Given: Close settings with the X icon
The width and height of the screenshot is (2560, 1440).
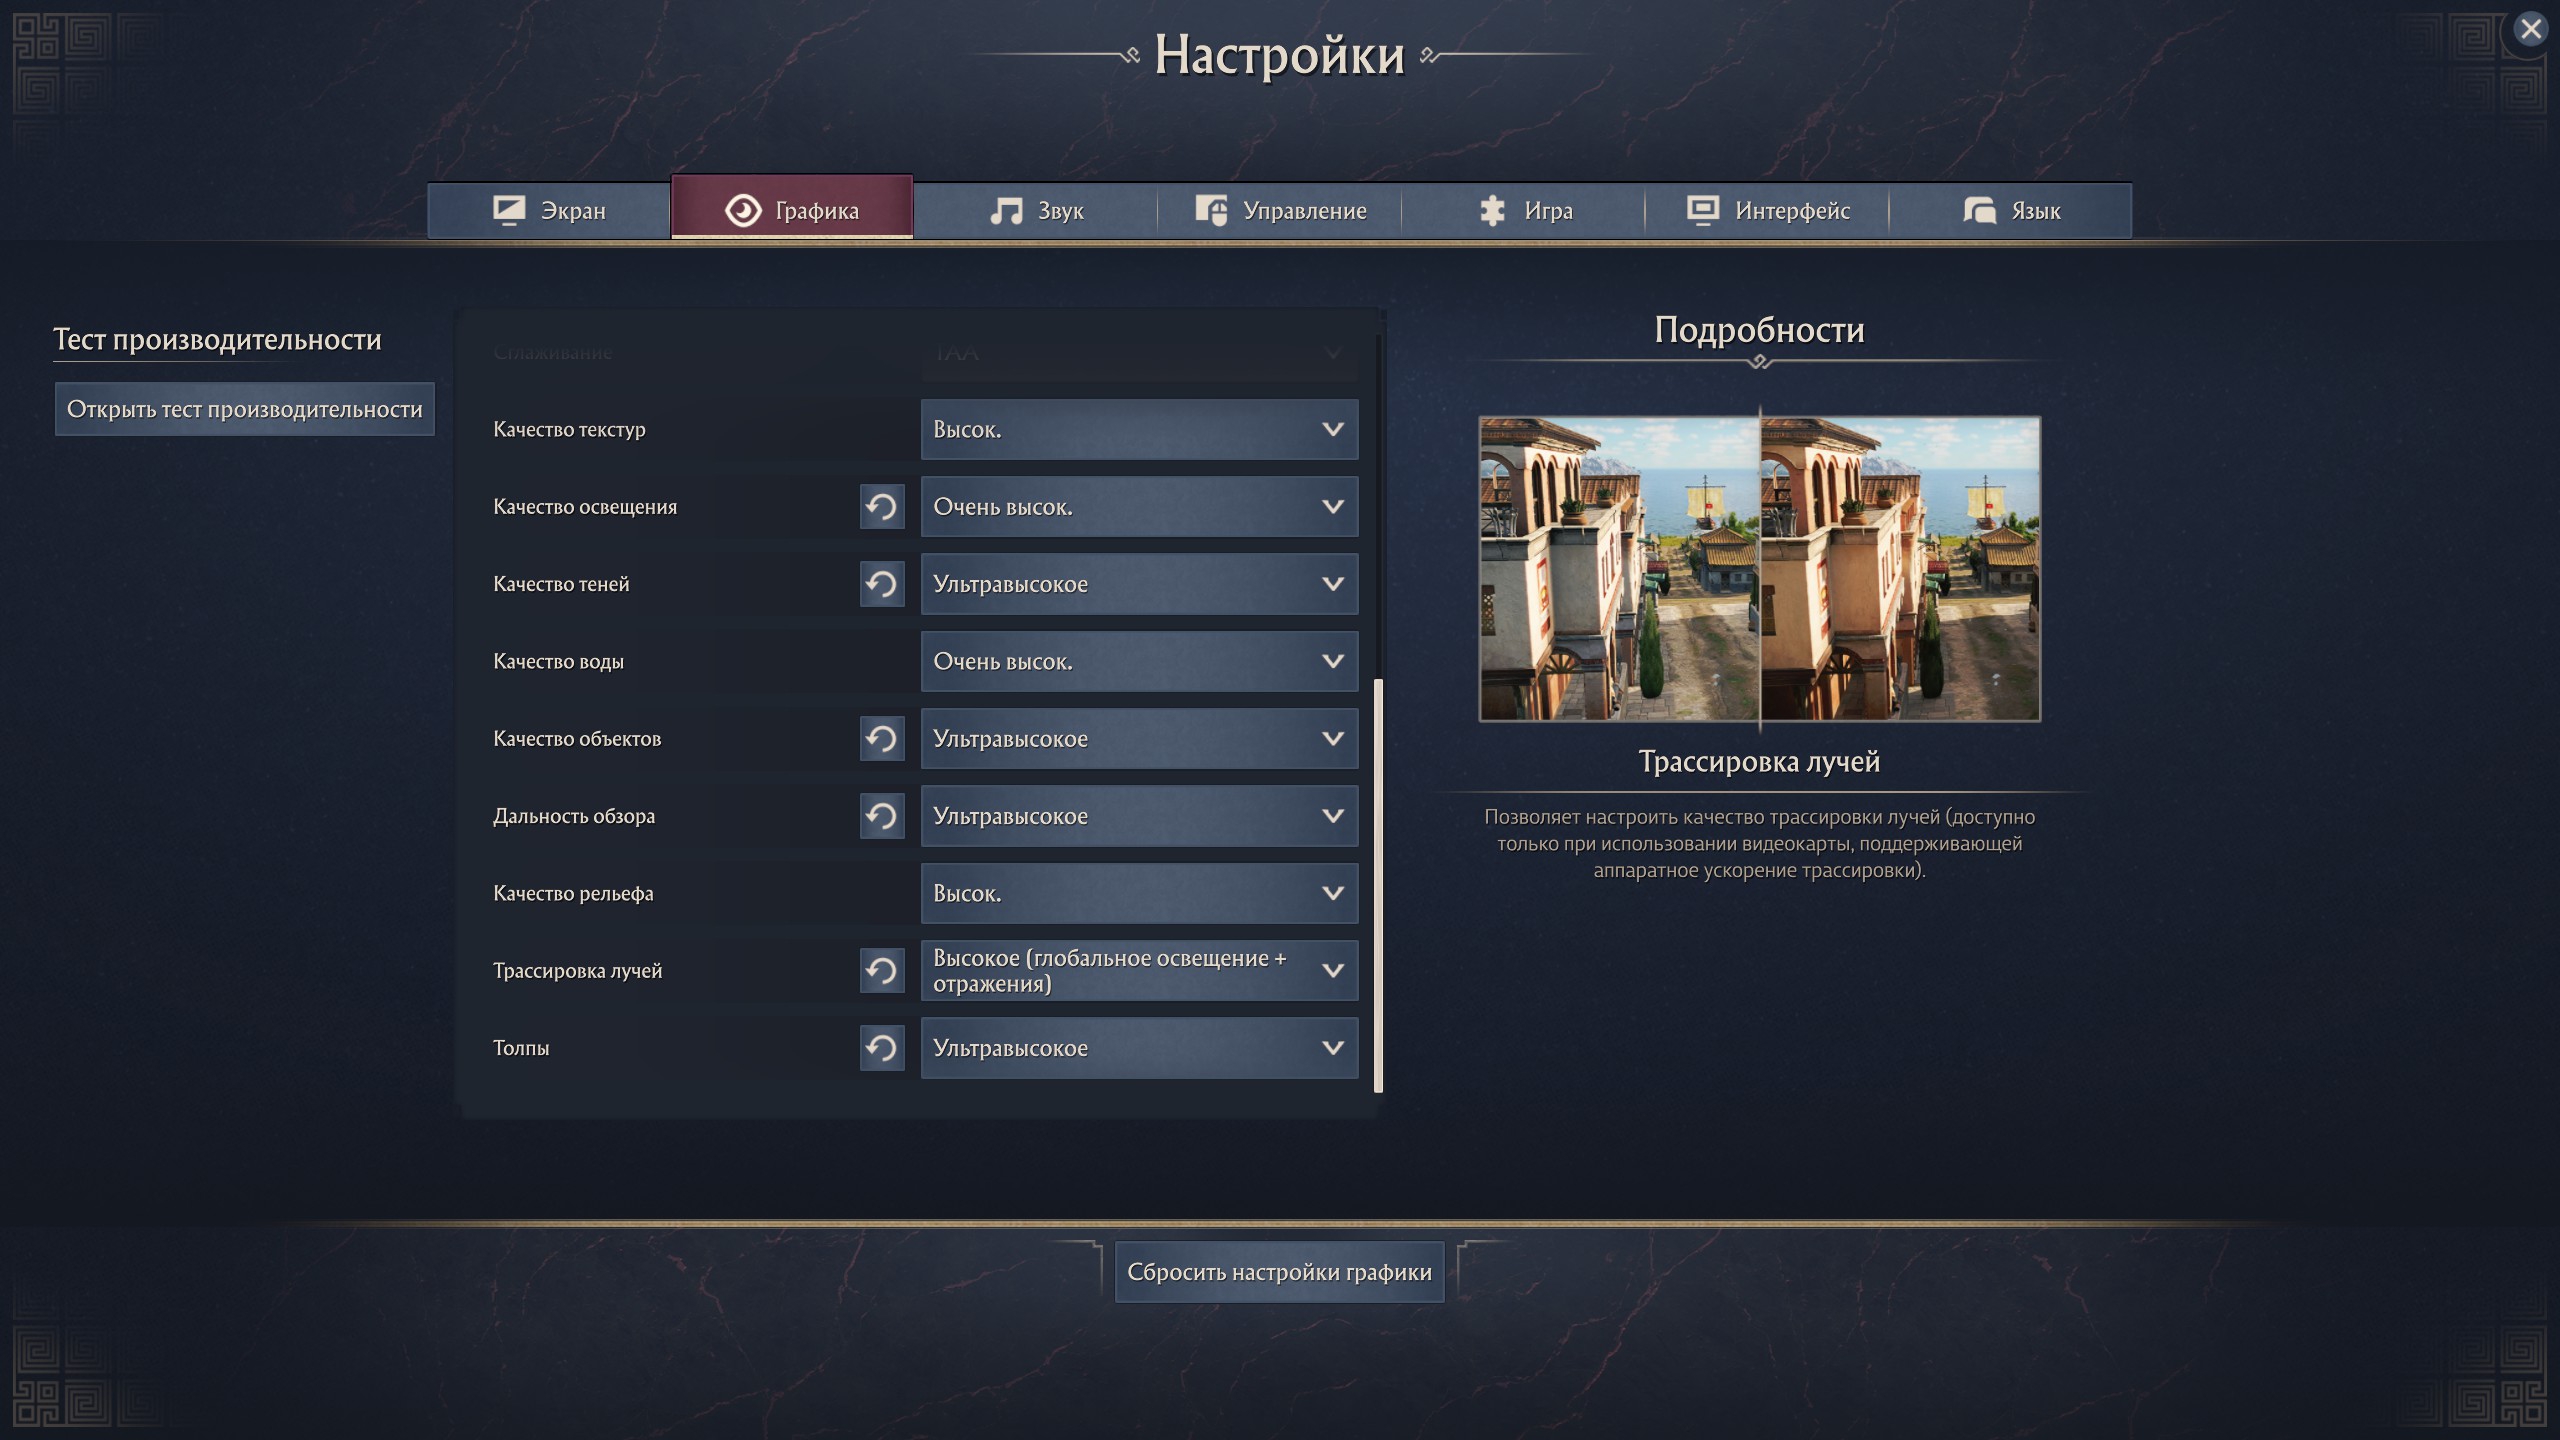Looking at the screenshot, I should click(2530, 30).
